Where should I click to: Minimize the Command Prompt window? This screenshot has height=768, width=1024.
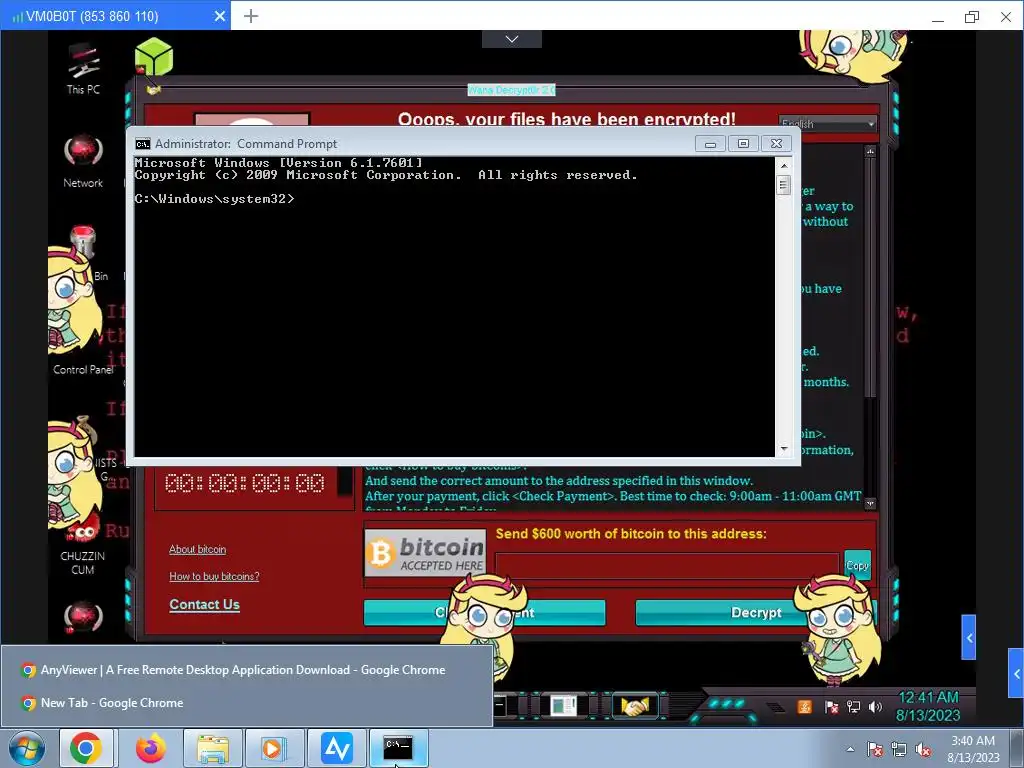click(710, 144)
